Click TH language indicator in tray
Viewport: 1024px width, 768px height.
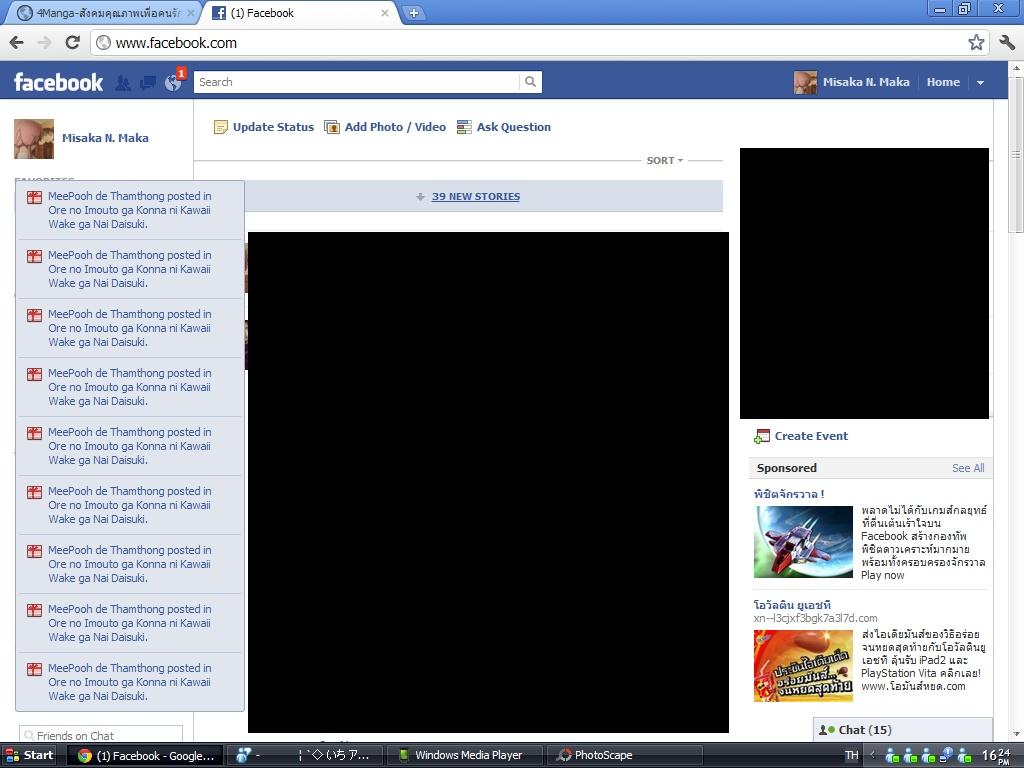[x=852, y=756]
